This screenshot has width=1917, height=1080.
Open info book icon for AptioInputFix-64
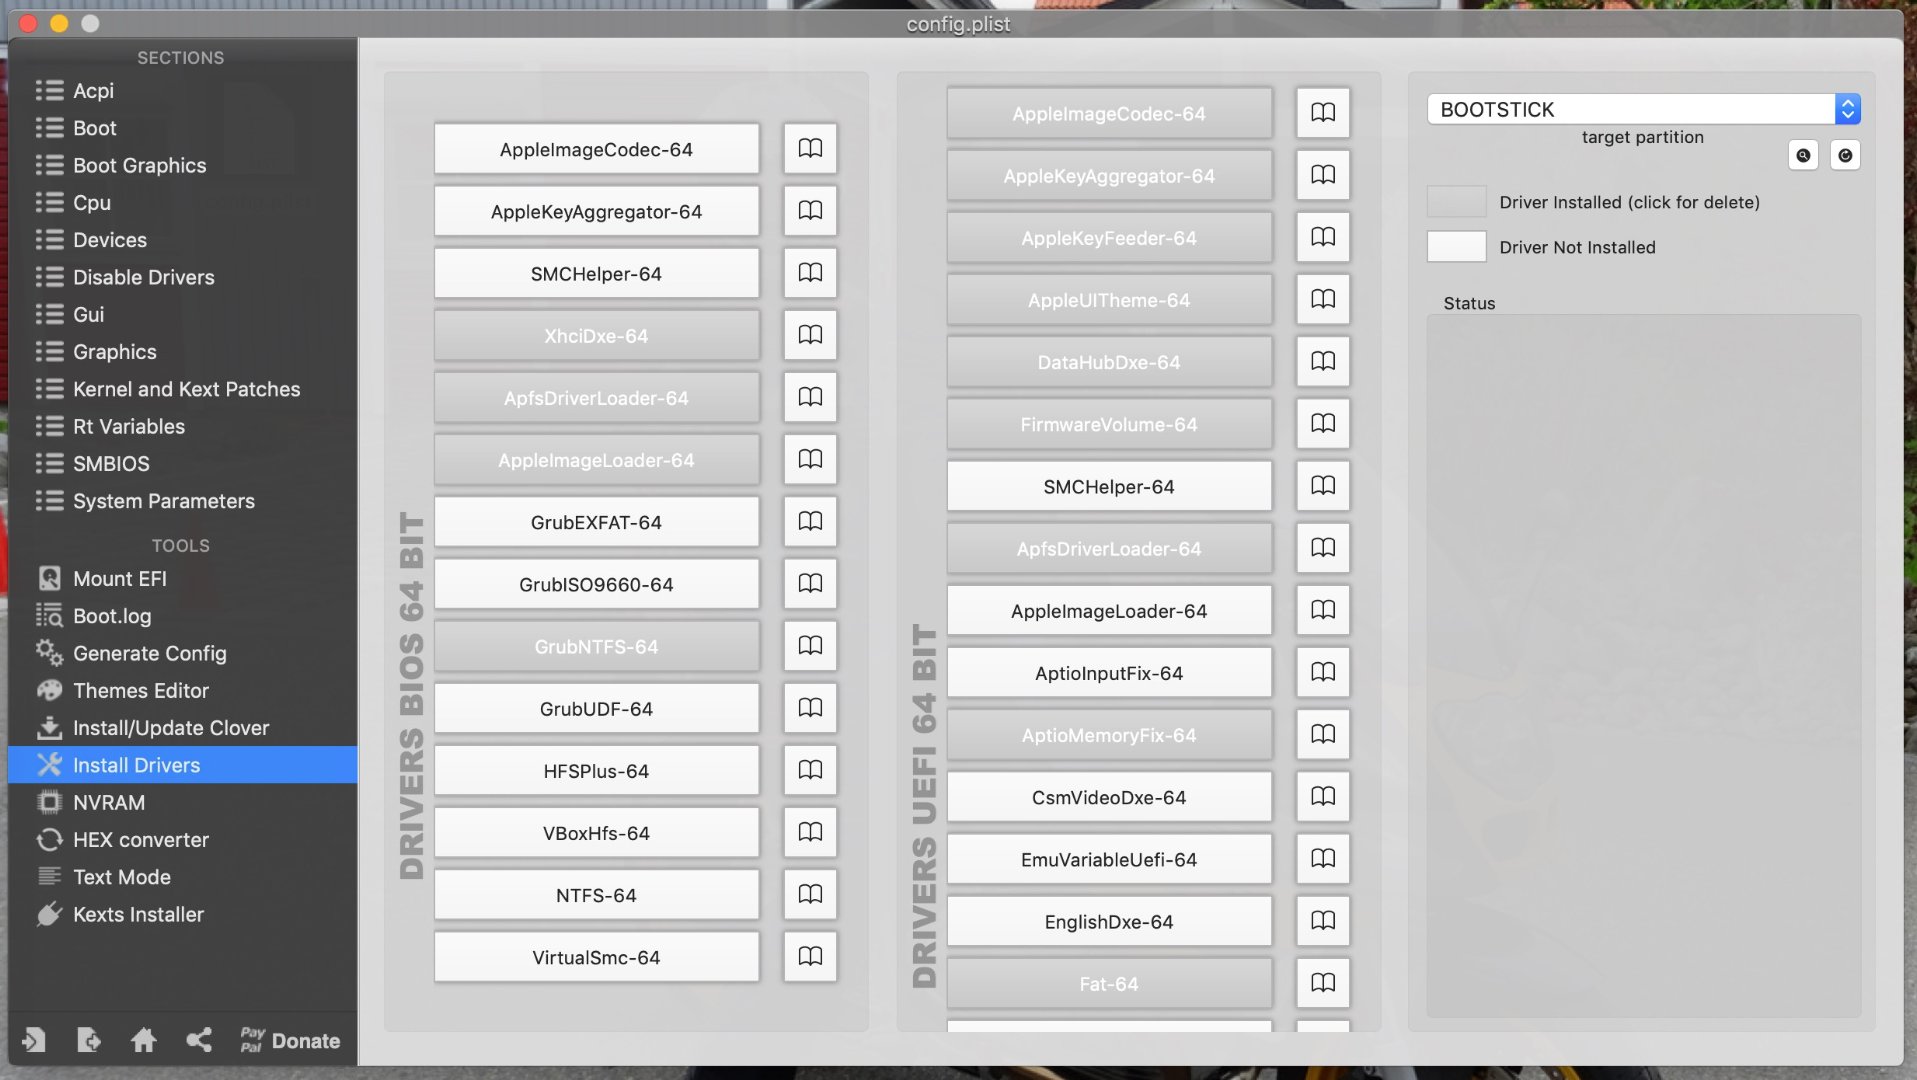point(1322,672)
